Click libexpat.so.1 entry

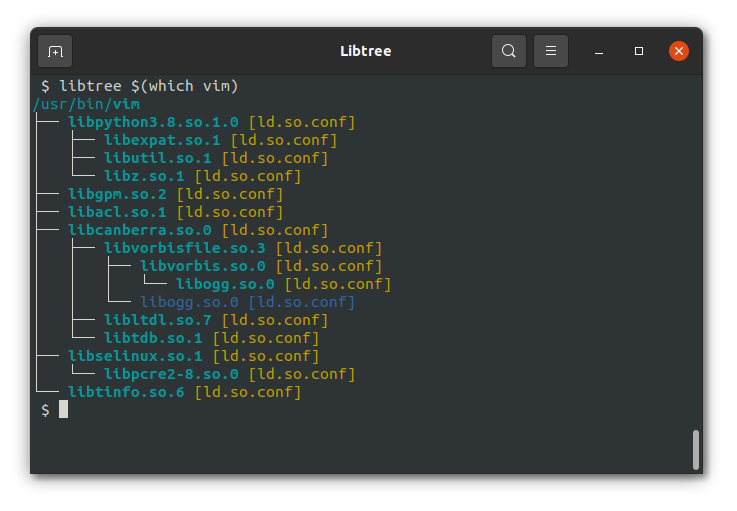[x=162, y=140]
